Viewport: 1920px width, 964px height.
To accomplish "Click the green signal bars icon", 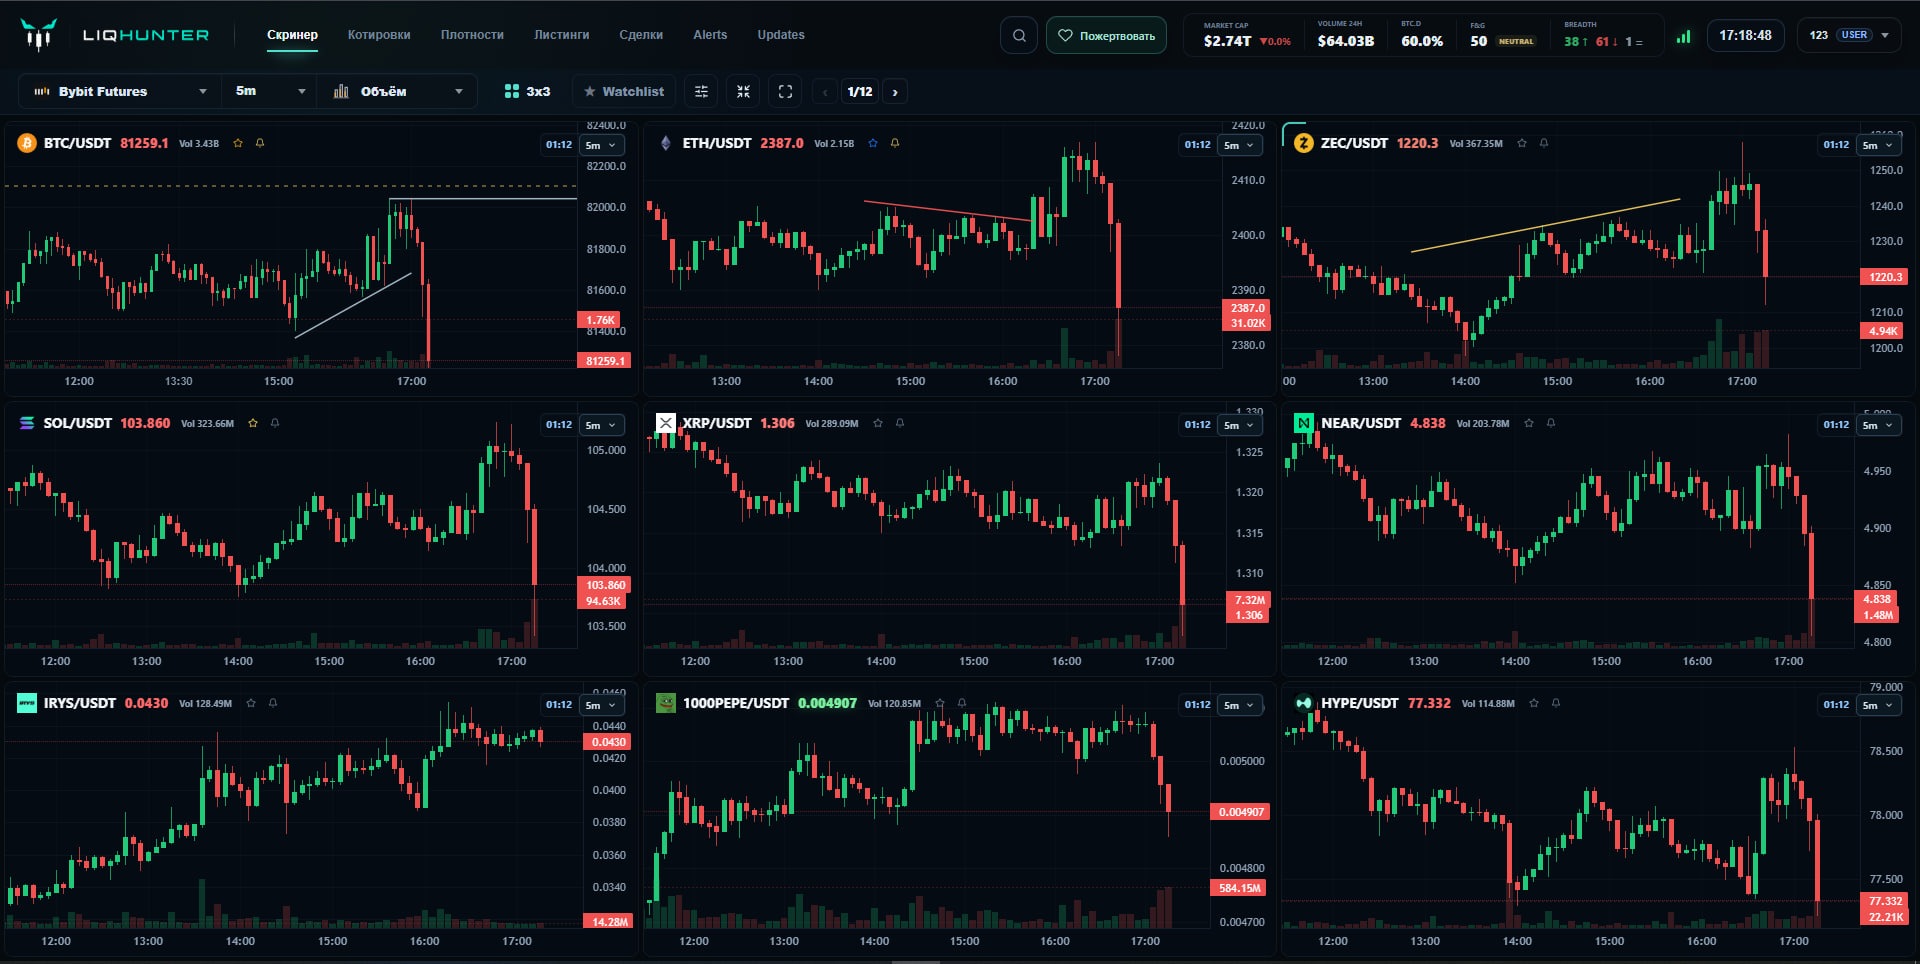I will [x=1684, y=36].
